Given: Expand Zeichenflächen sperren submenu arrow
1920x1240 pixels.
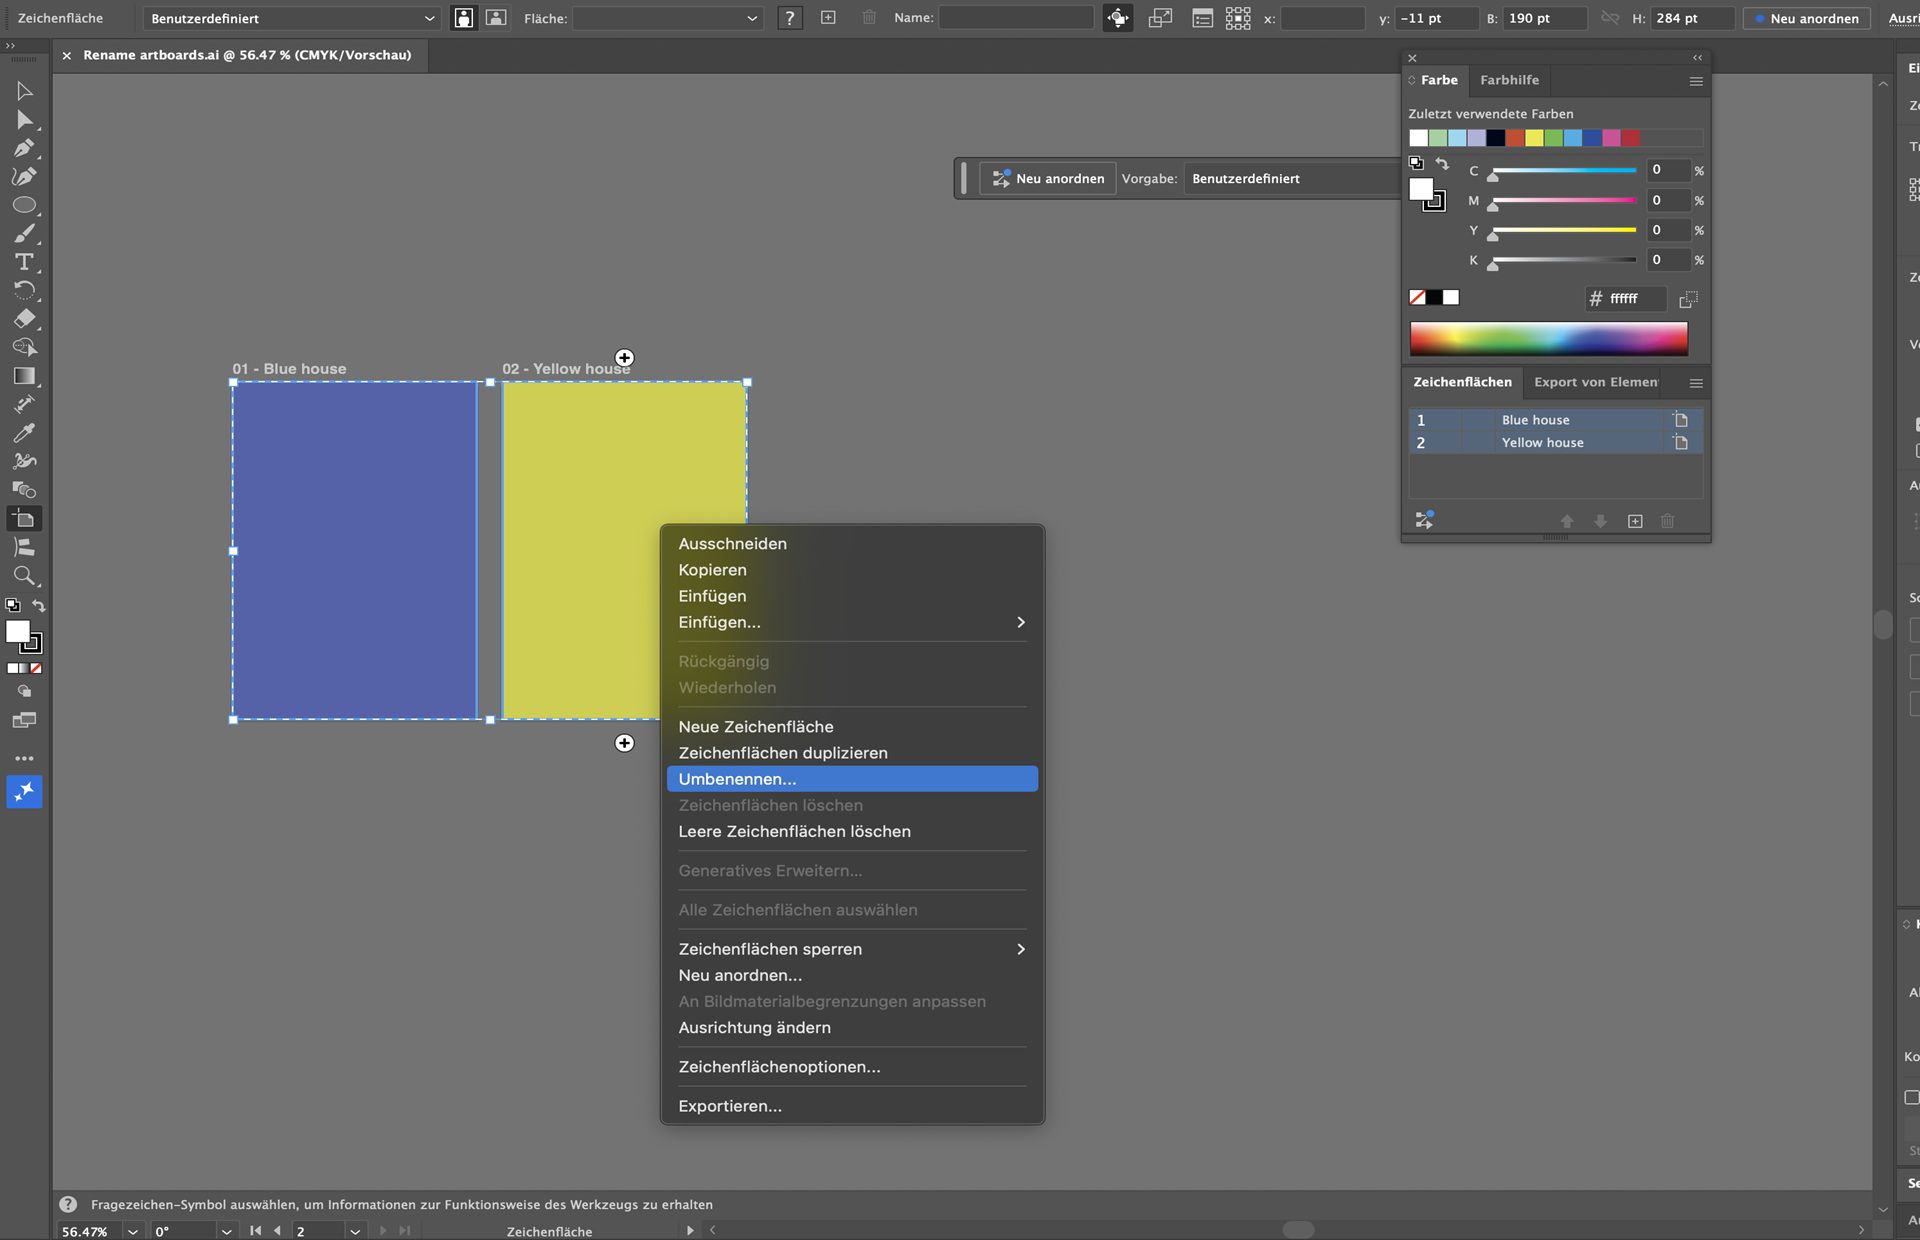Looking at the screenshot, I should tap(1020, 949).
